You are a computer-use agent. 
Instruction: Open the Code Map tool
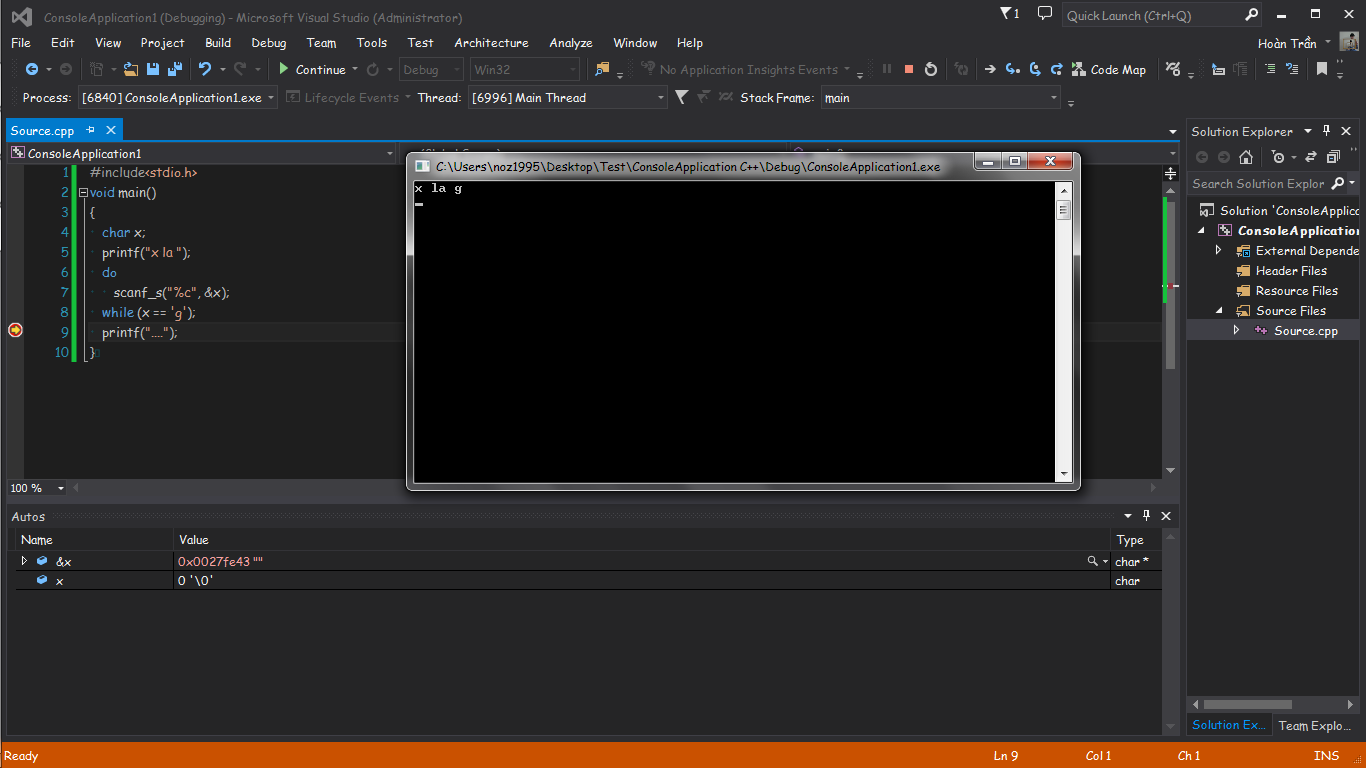click(x=1109, y=69)
